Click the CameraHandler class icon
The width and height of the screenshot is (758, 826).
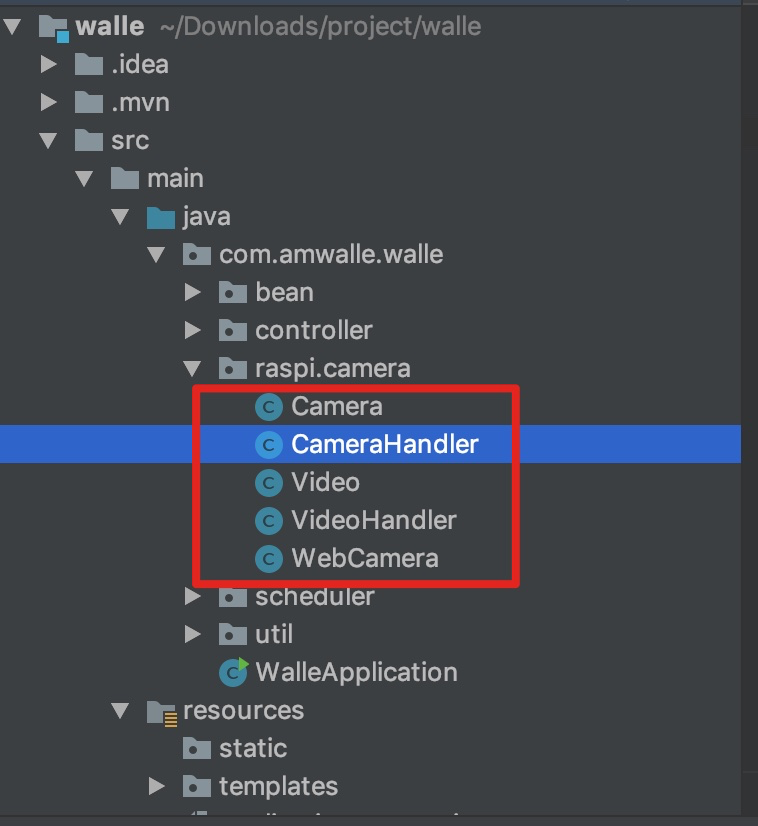pos(268,445)
